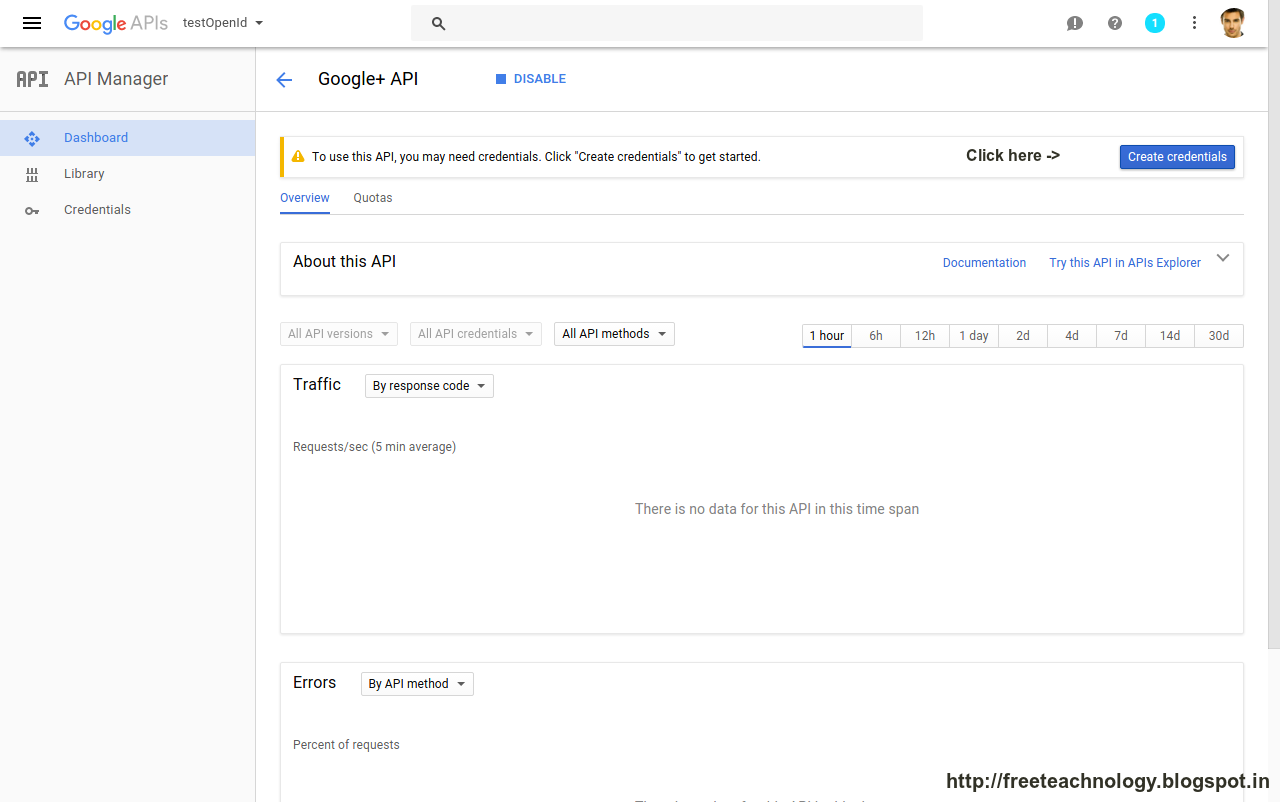1280x802 pixels.
Task: Click the Google+ API page title
Action: [368, 79]
